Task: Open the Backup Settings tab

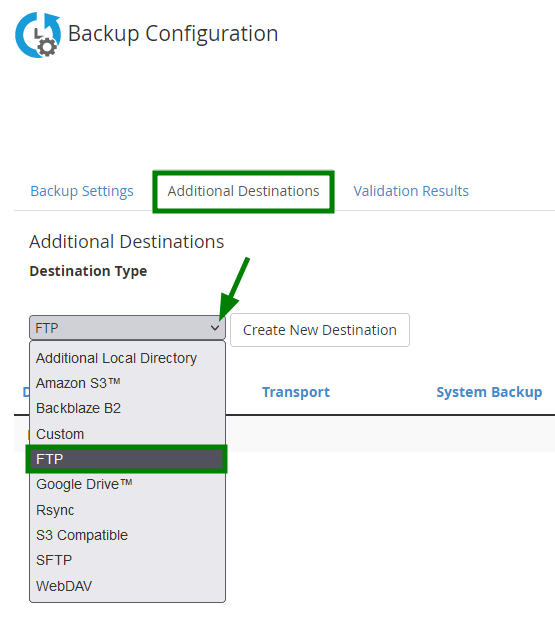Action: point(82,191)
